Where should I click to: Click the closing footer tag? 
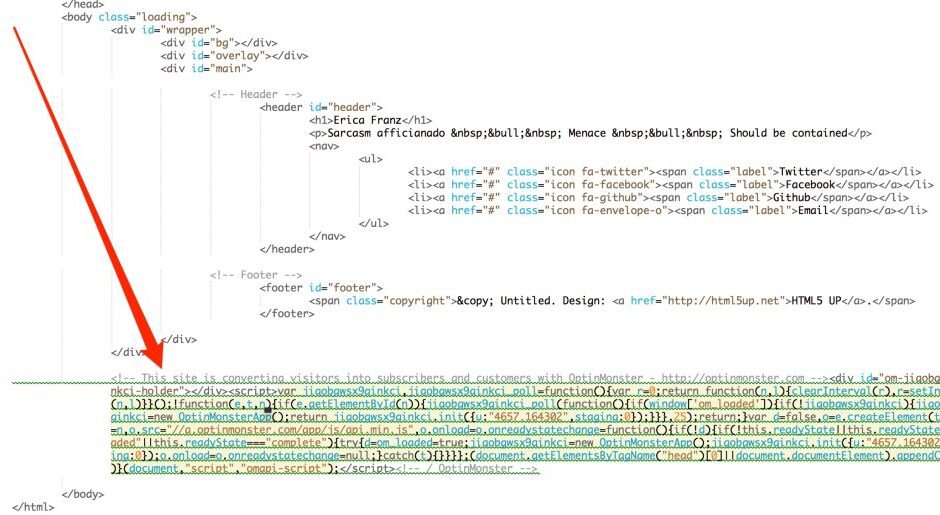[287, 314]
